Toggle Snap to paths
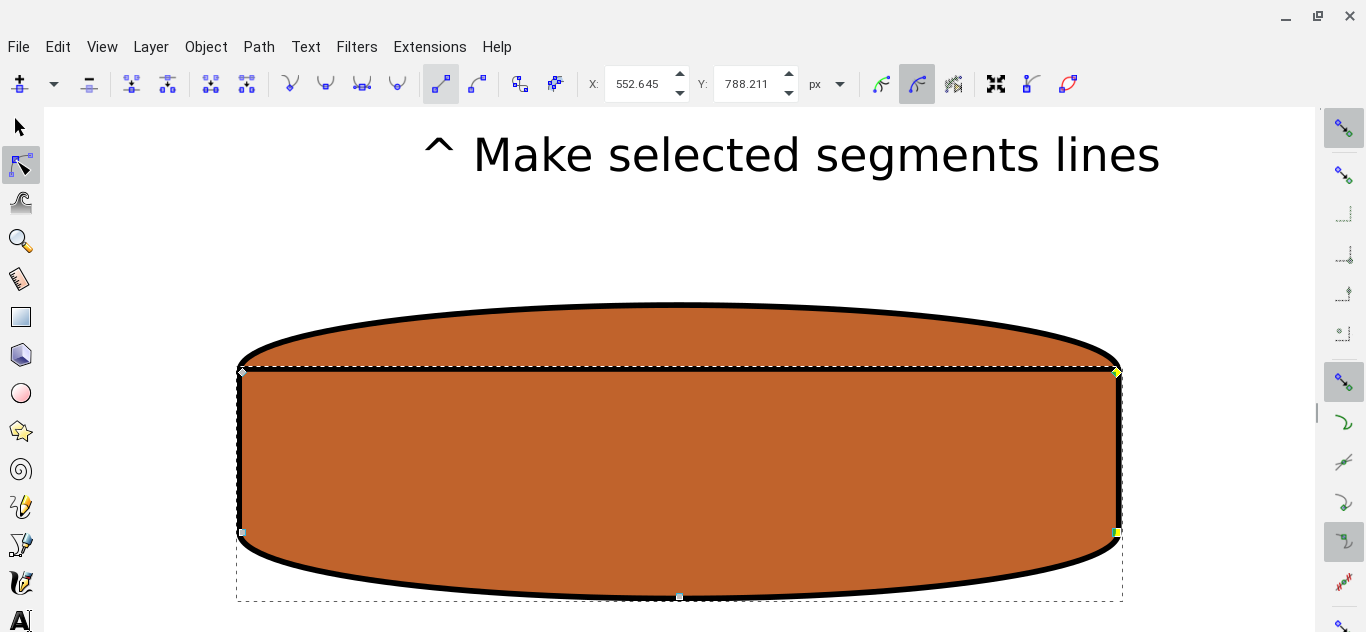The width and height of the screenshot is (1366, 632). (1344, 423)
